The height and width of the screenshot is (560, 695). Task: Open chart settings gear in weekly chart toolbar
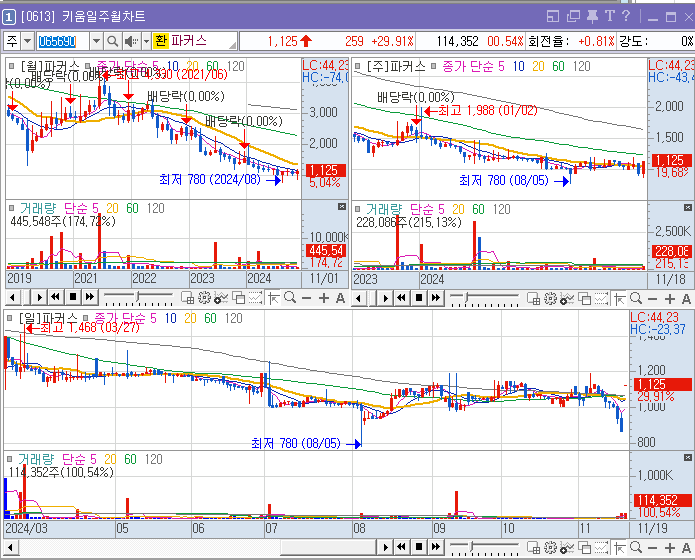550,299
